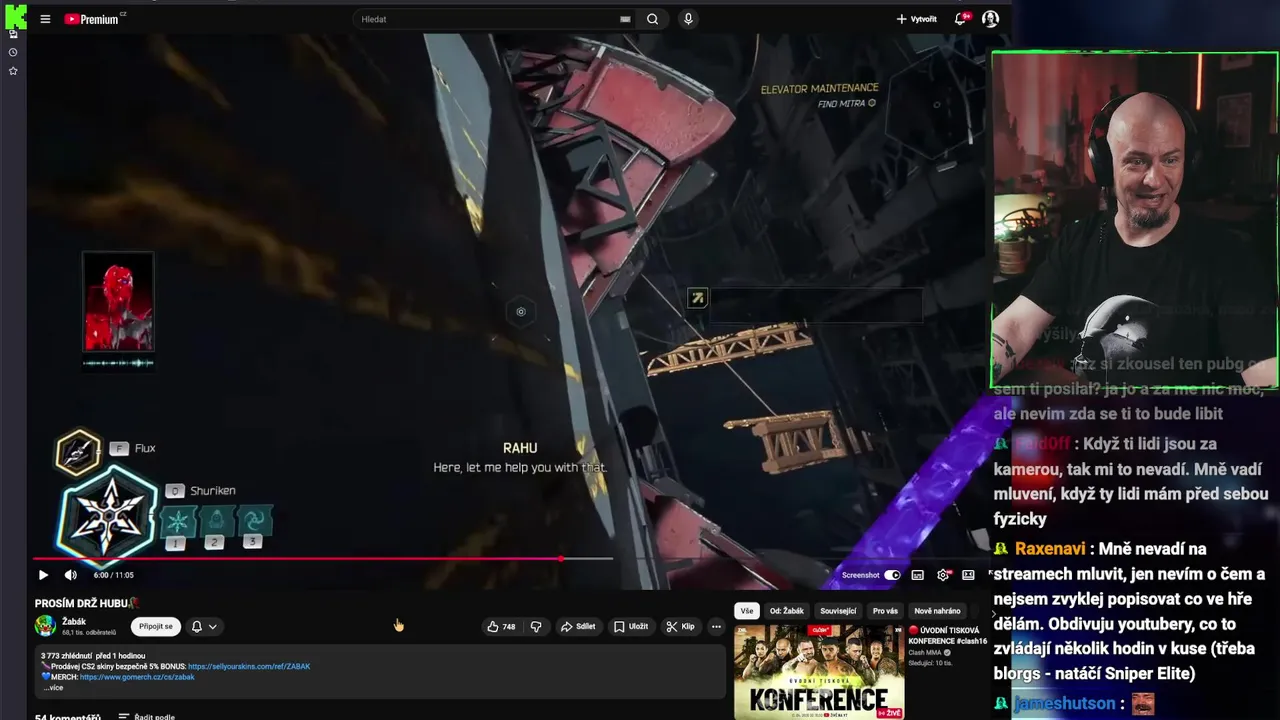Open the YouTube hamburger guide menu

[x=45, y=19]
